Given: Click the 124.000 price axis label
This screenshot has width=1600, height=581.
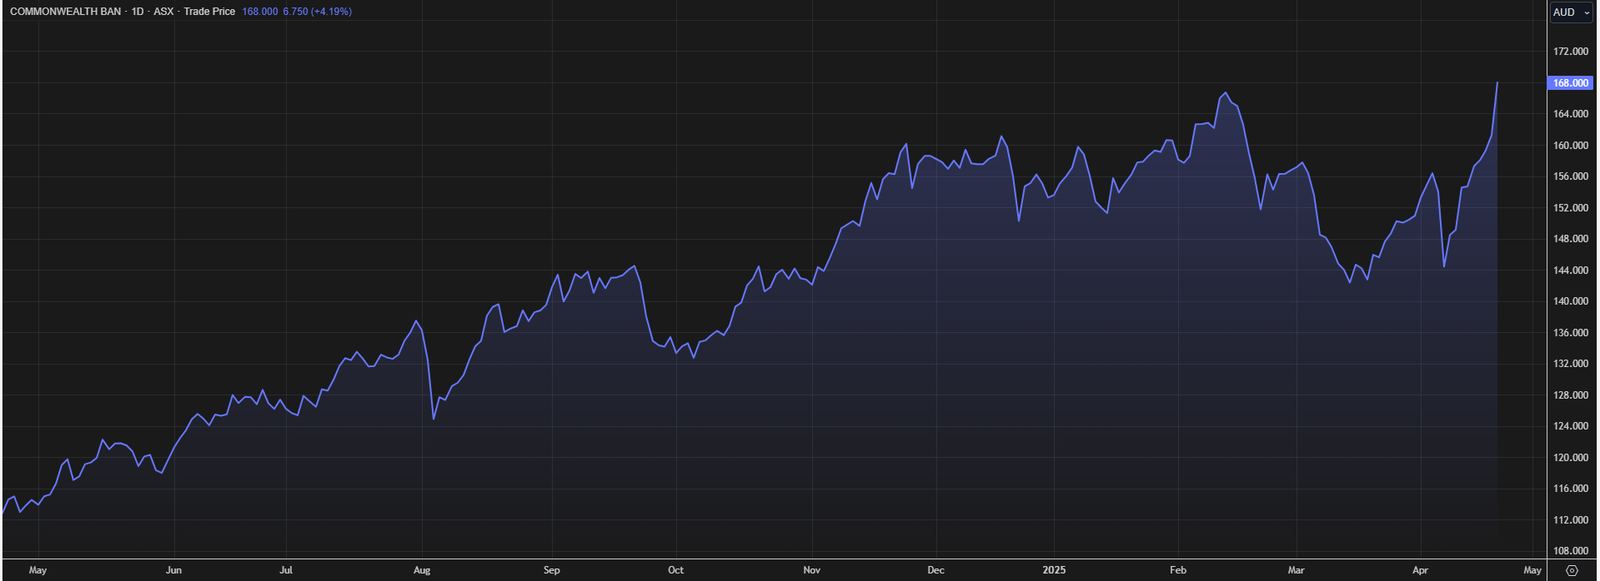Looking at the screenshot, I should pyautogui.click(x=1570, y=426).
